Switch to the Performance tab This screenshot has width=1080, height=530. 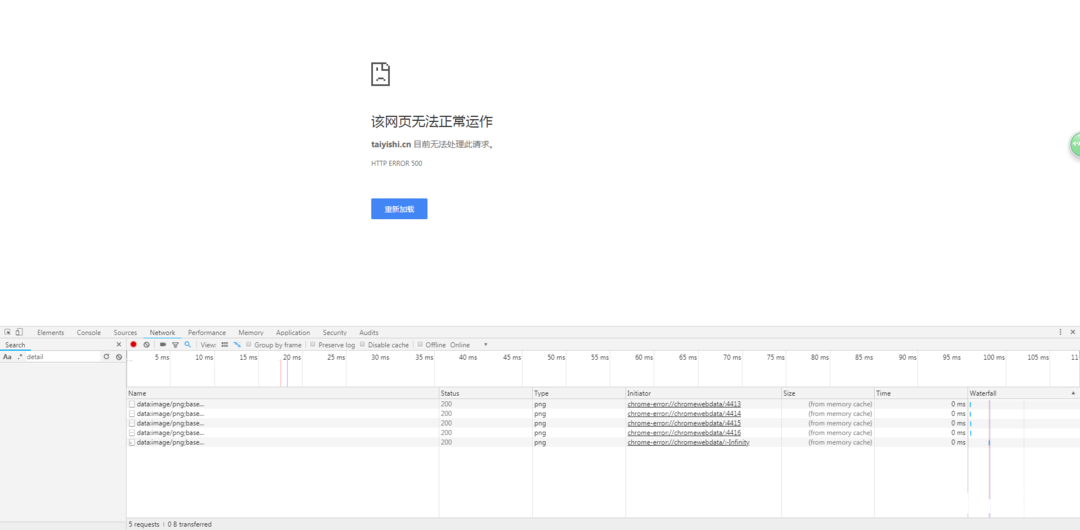(x=207, y=332)
